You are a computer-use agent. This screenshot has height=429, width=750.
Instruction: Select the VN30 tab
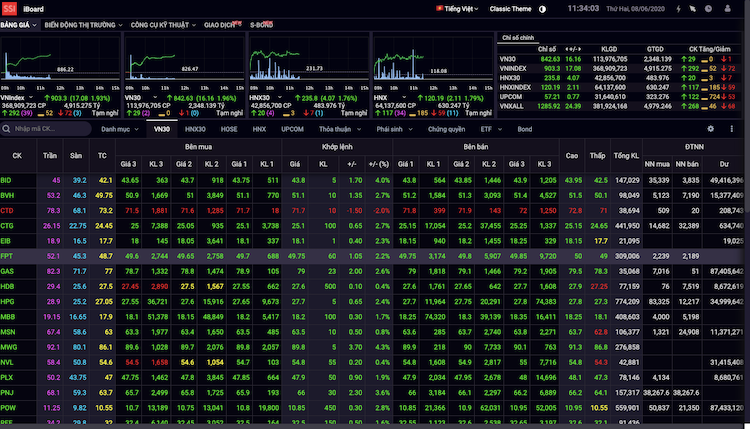162,129
